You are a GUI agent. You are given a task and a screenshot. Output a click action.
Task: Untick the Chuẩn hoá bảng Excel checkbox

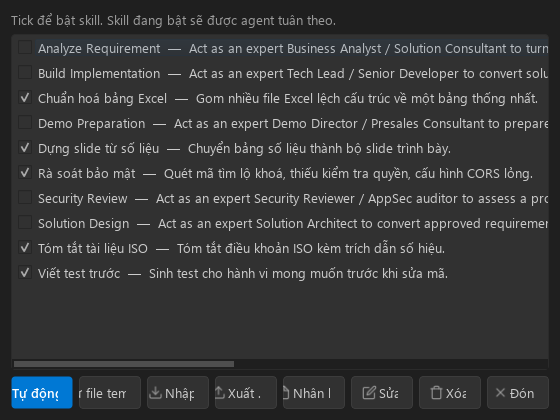tap(25, 98)
